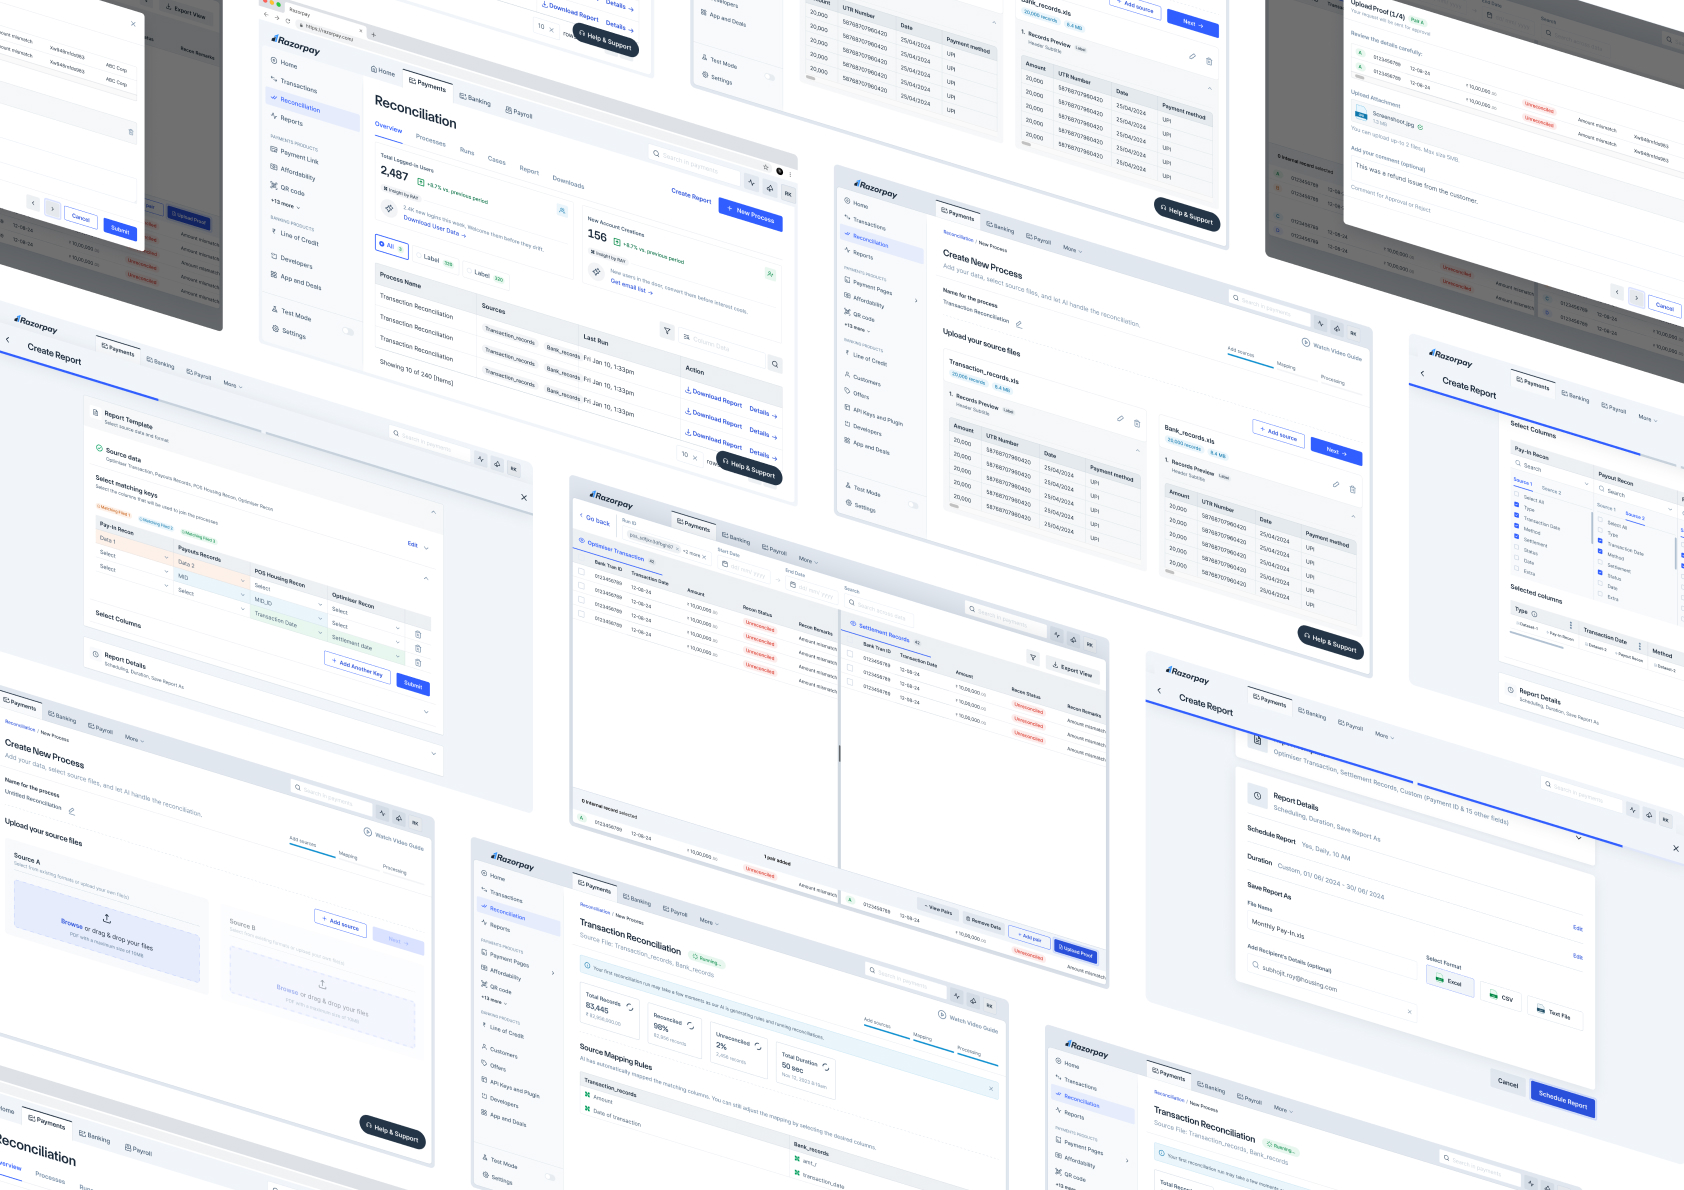Click the filter icon above the Last Run column
1684x1190 pixels.
667,331
